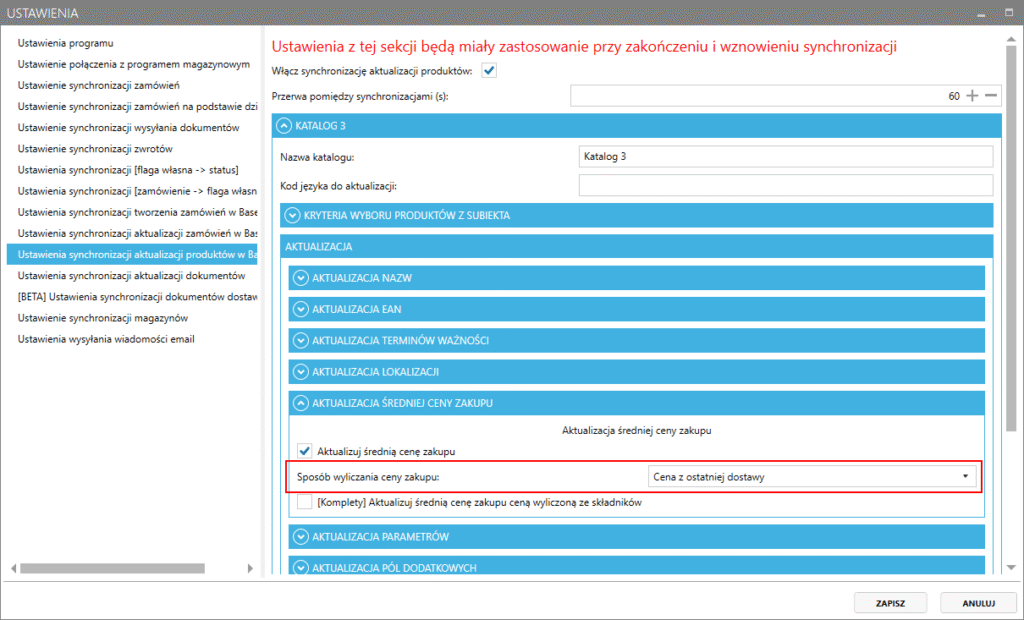
Task: Select Ustawienia synchronizacji [flaga własna -> status]
Action: pyautogui.click(x=128, y=170)
